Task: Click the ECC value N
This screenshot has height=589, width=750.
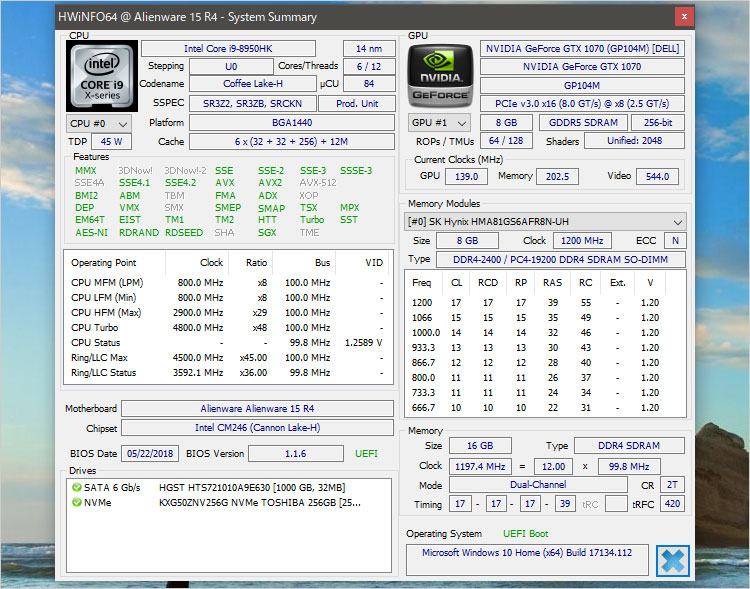Action: (x=675, y=241)
